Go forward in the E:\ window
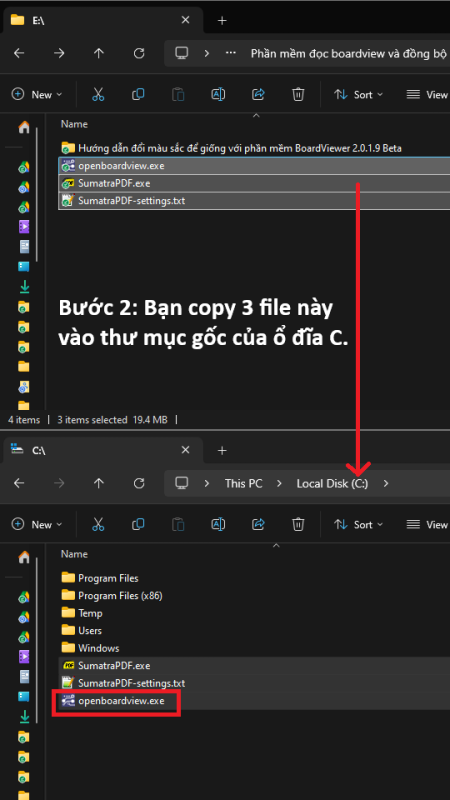450x800 pixels. pyautogui.click(x=59, y=53)
